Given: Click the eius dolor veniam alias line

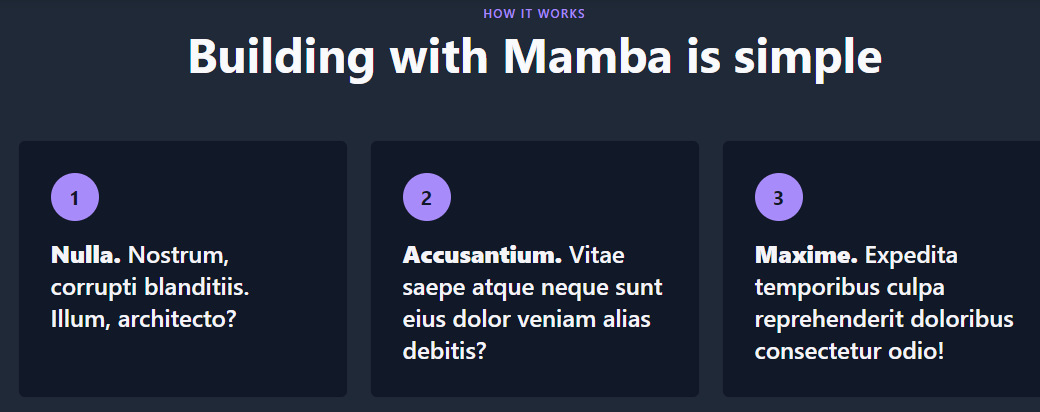Looking at the screenshot, I should [526, 319].
